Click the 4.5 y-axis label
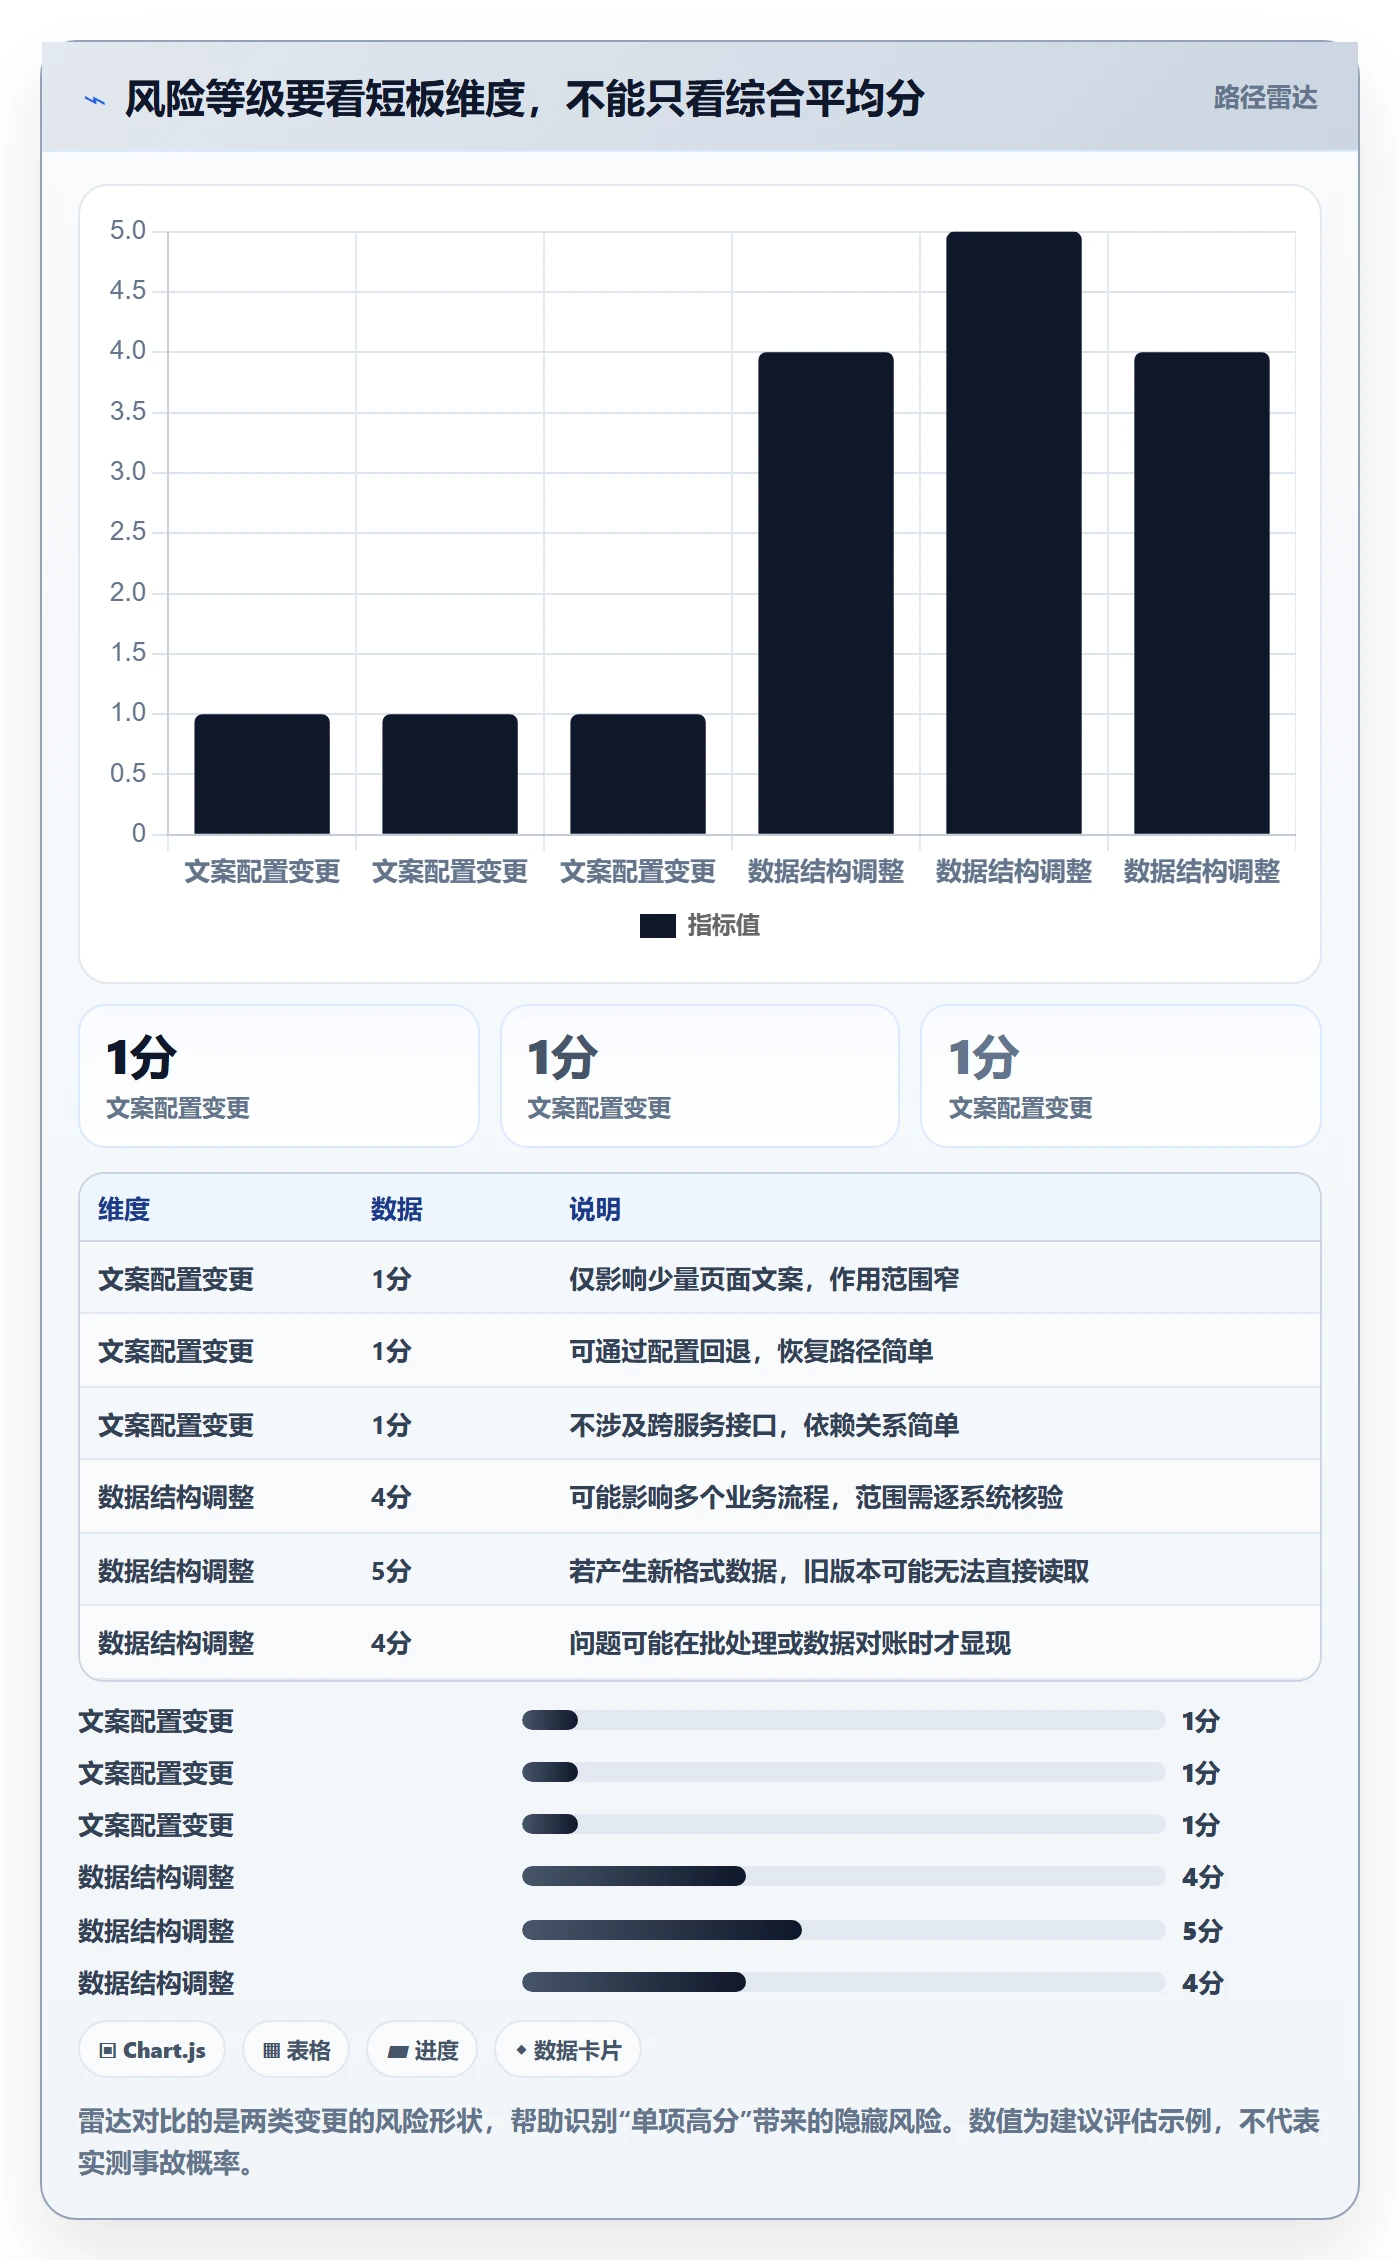The height and width of the screenshot is (2260, 1400). 128,290
